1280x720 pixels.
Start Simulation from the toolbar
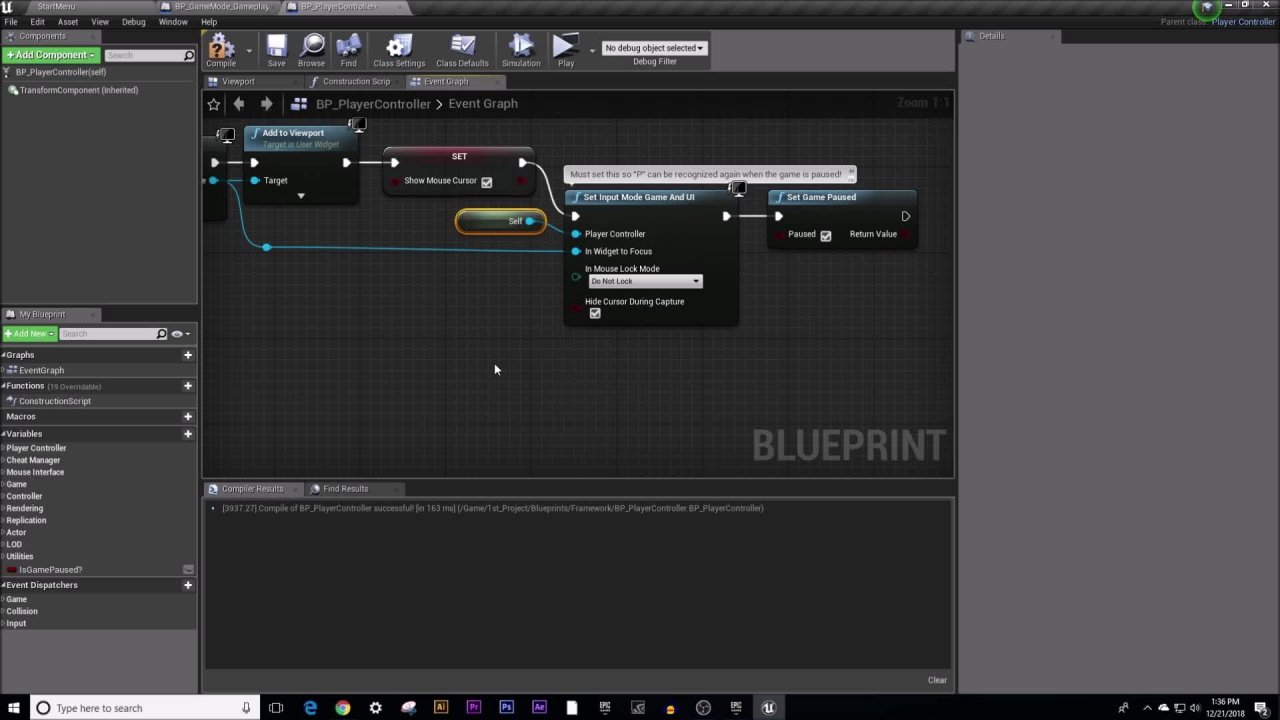click(x=521, y=50)
